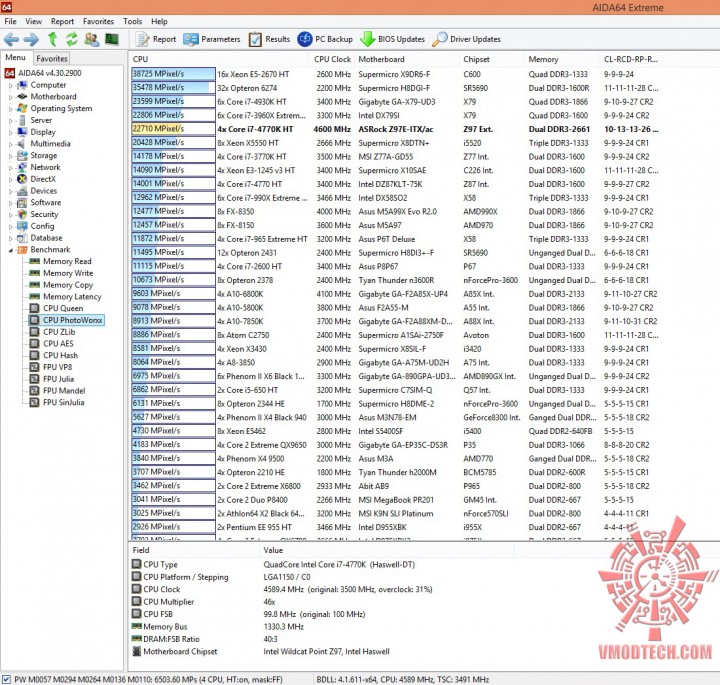Open the CPU Queen benchmark
The width and height of the screenshot is (720, 685).
point(56,309)
